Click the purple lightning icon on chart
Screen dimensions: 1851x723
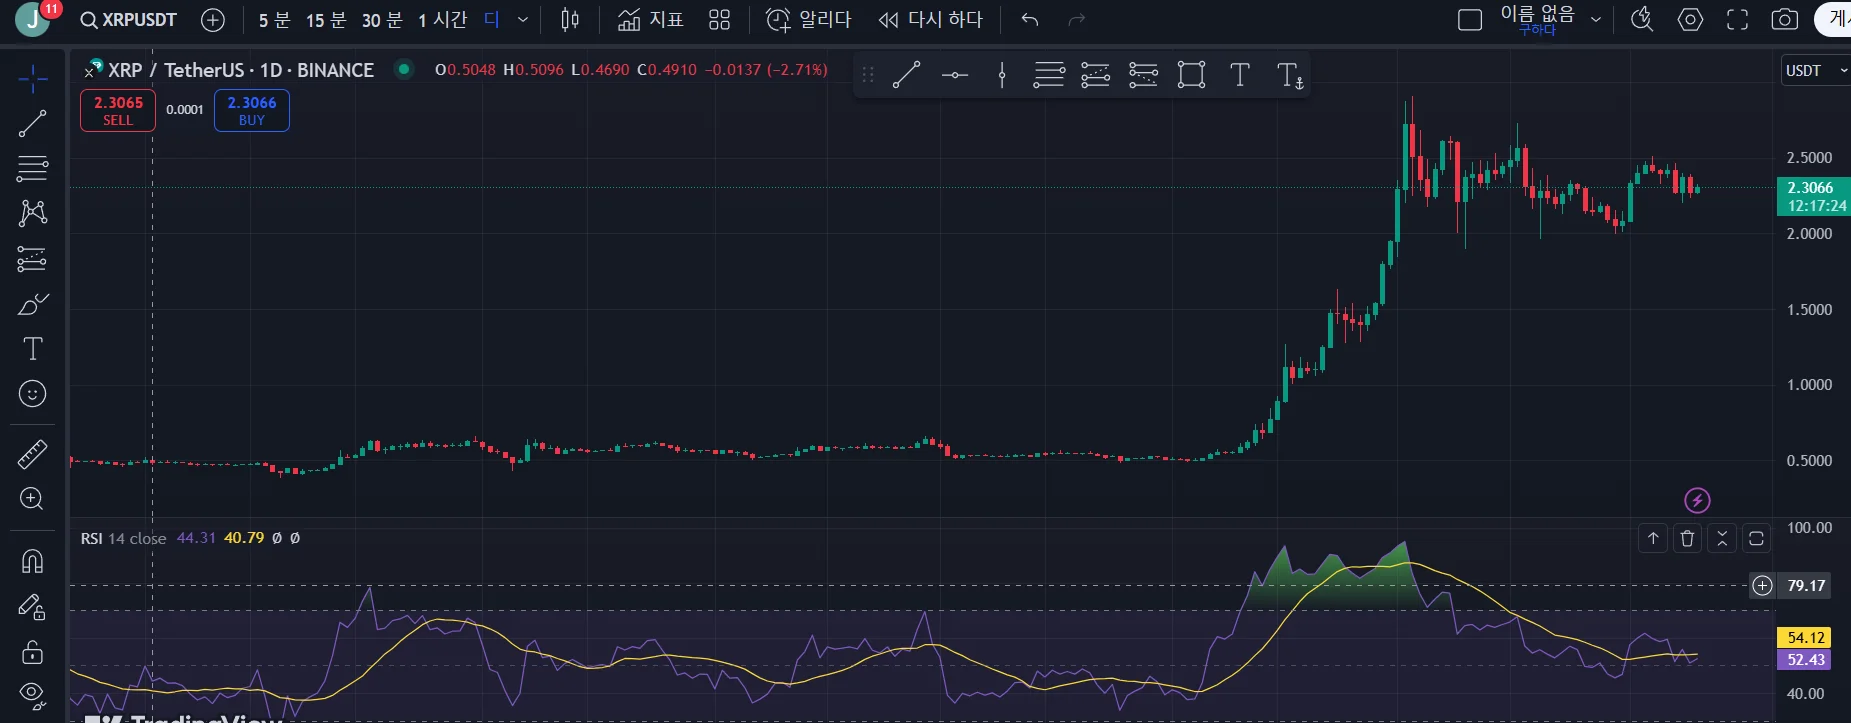tap(1697, 500)
